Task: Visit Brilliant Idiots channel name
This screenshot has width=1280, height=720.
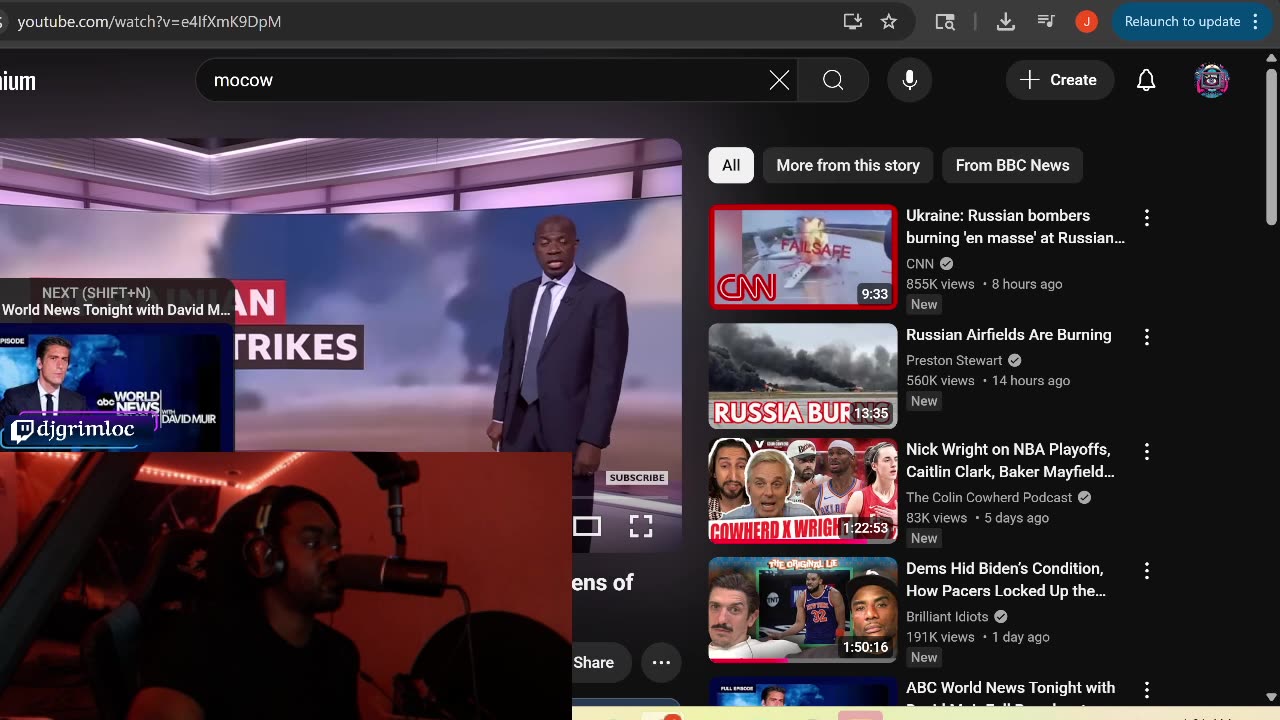Action: [947, 617]
